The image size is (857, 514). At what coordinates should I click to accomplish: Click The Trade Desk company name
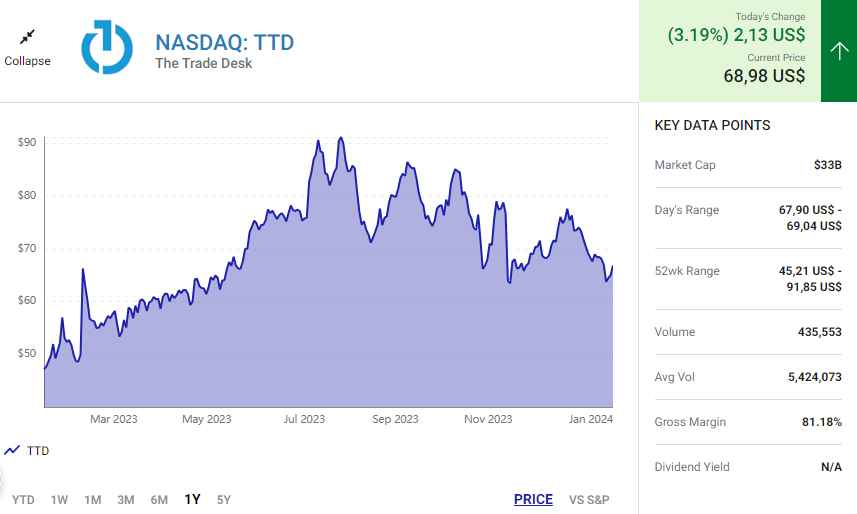(x=203, y=64)
